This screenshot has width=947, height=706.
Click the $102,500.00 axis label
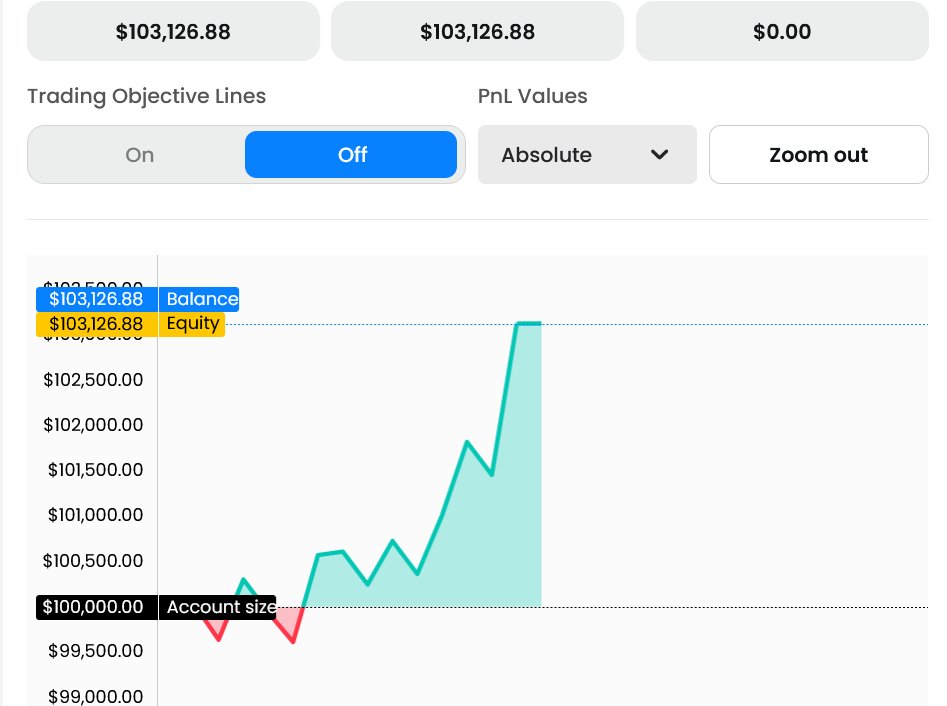(93, 380)
